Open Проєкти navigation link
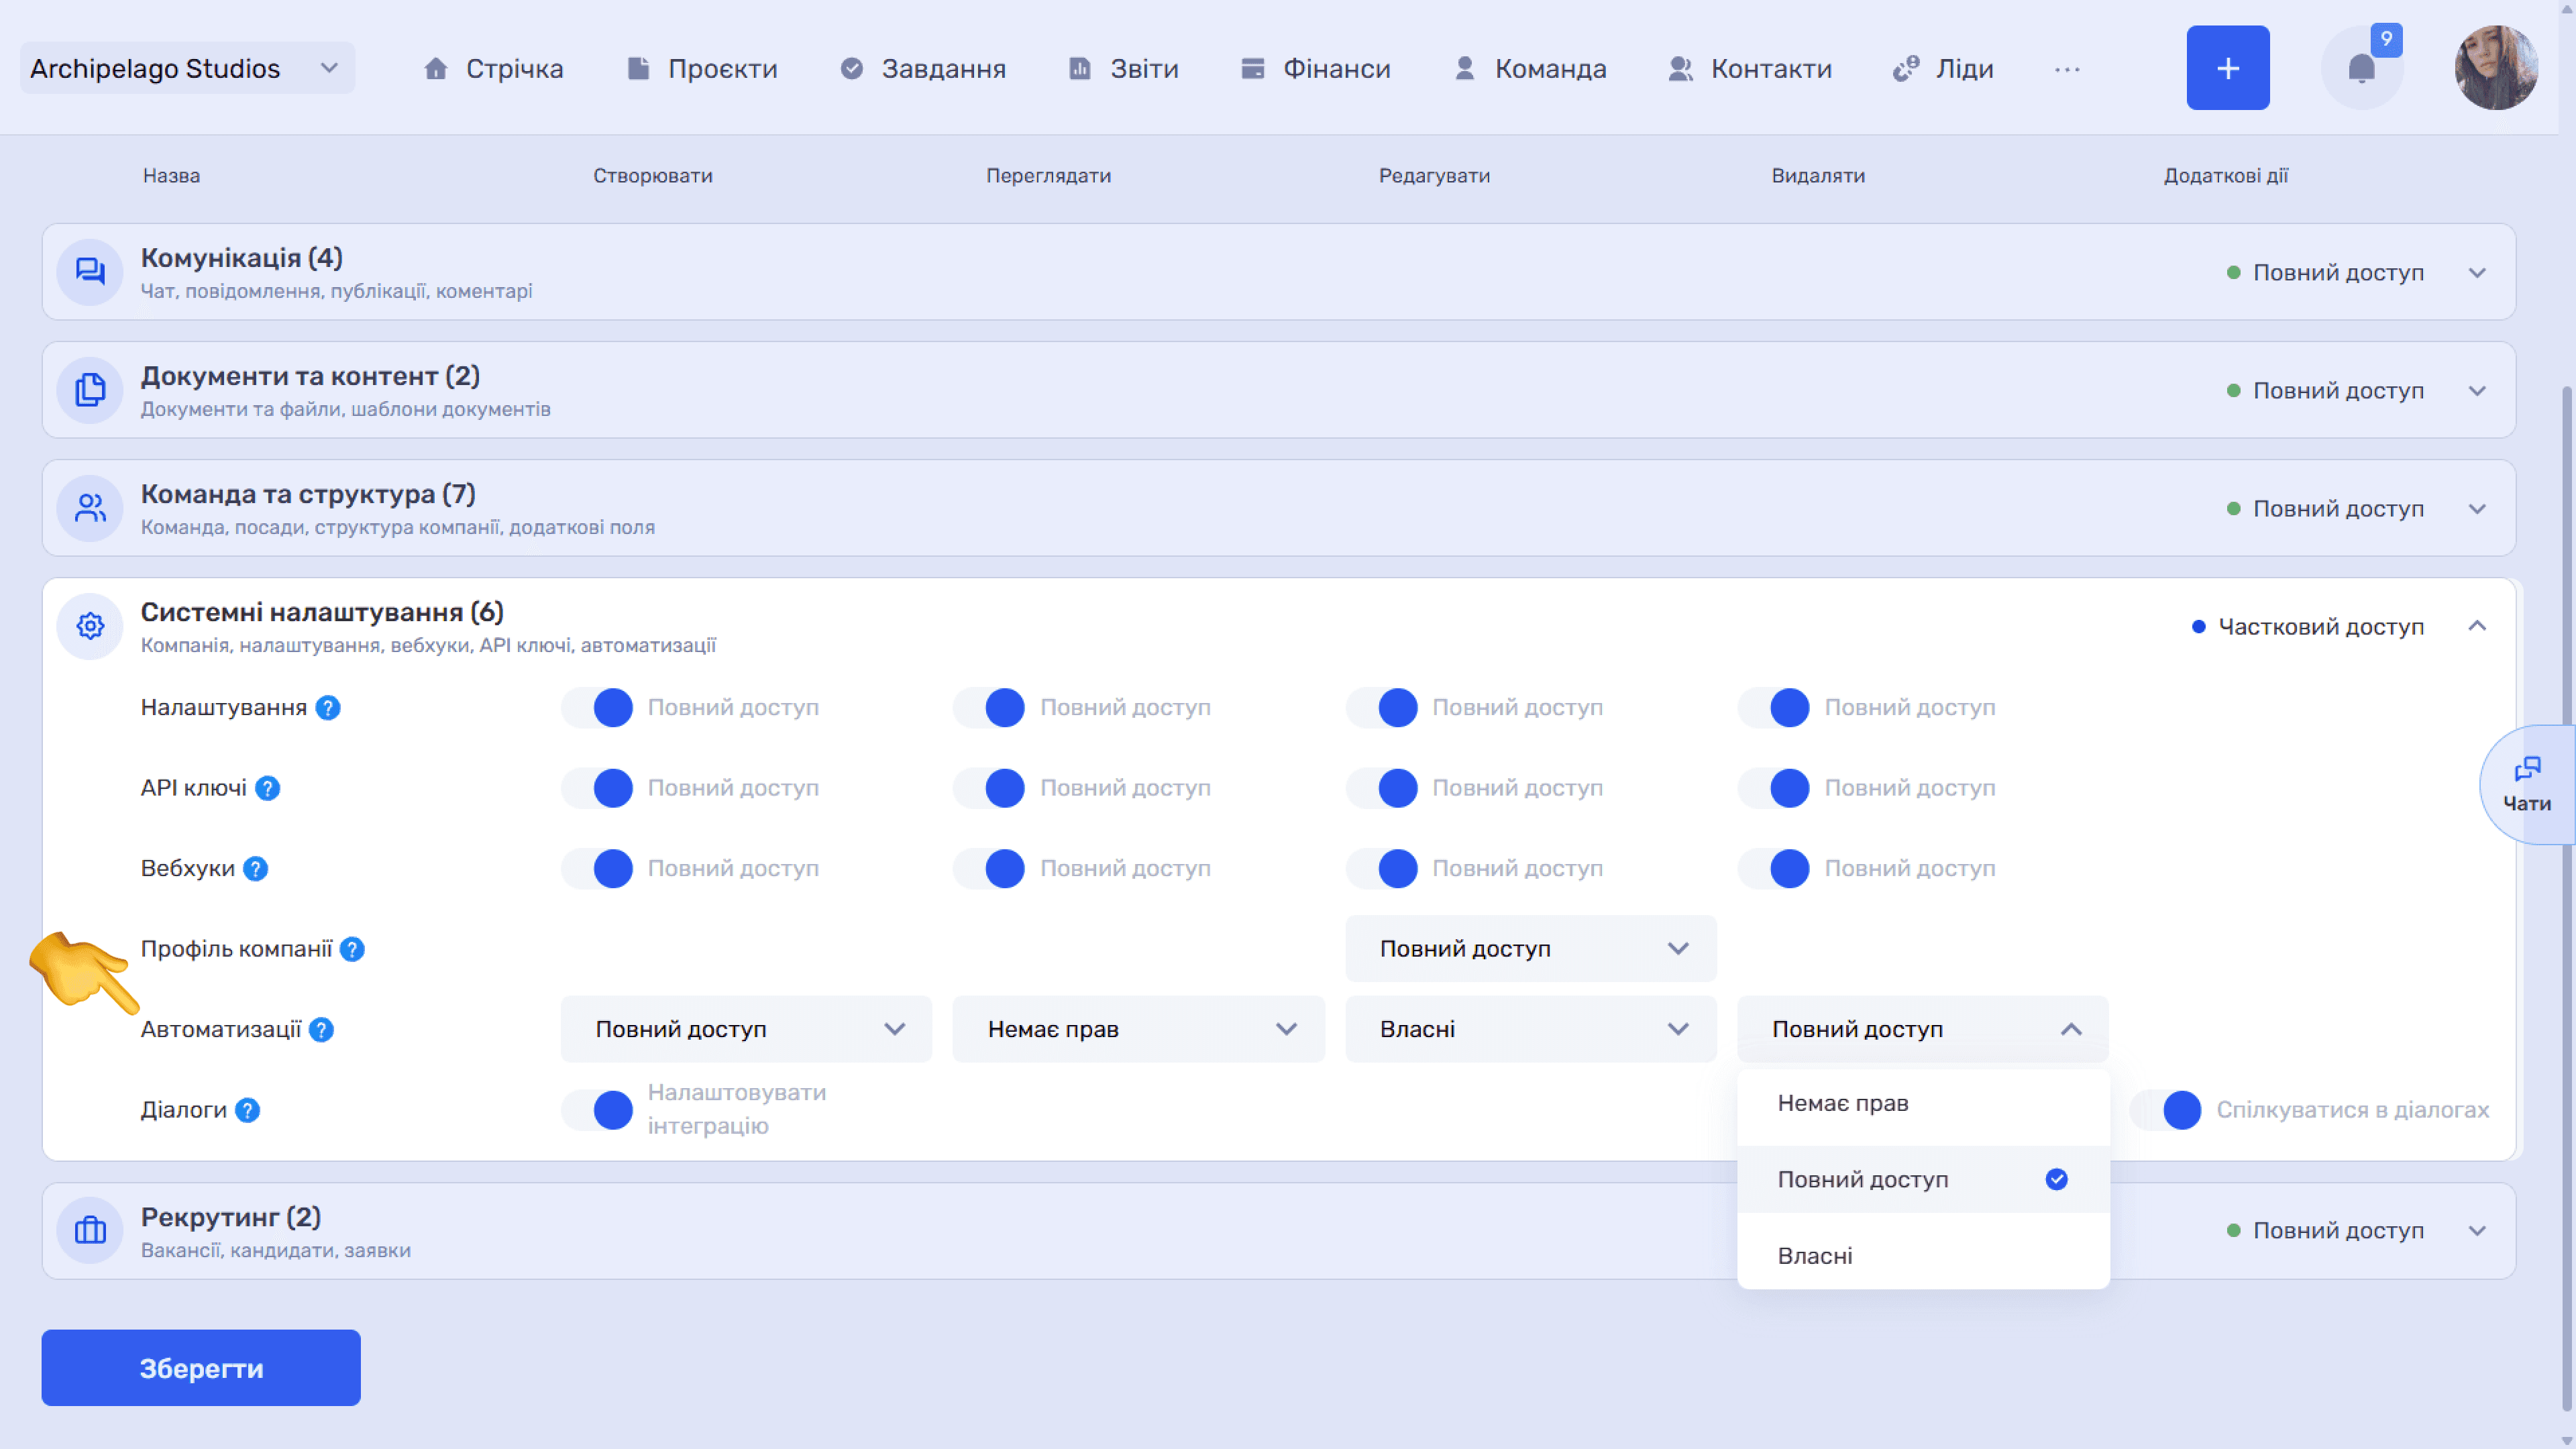The width and height of the screenshot is (2576, 1449). pos(701,69)
